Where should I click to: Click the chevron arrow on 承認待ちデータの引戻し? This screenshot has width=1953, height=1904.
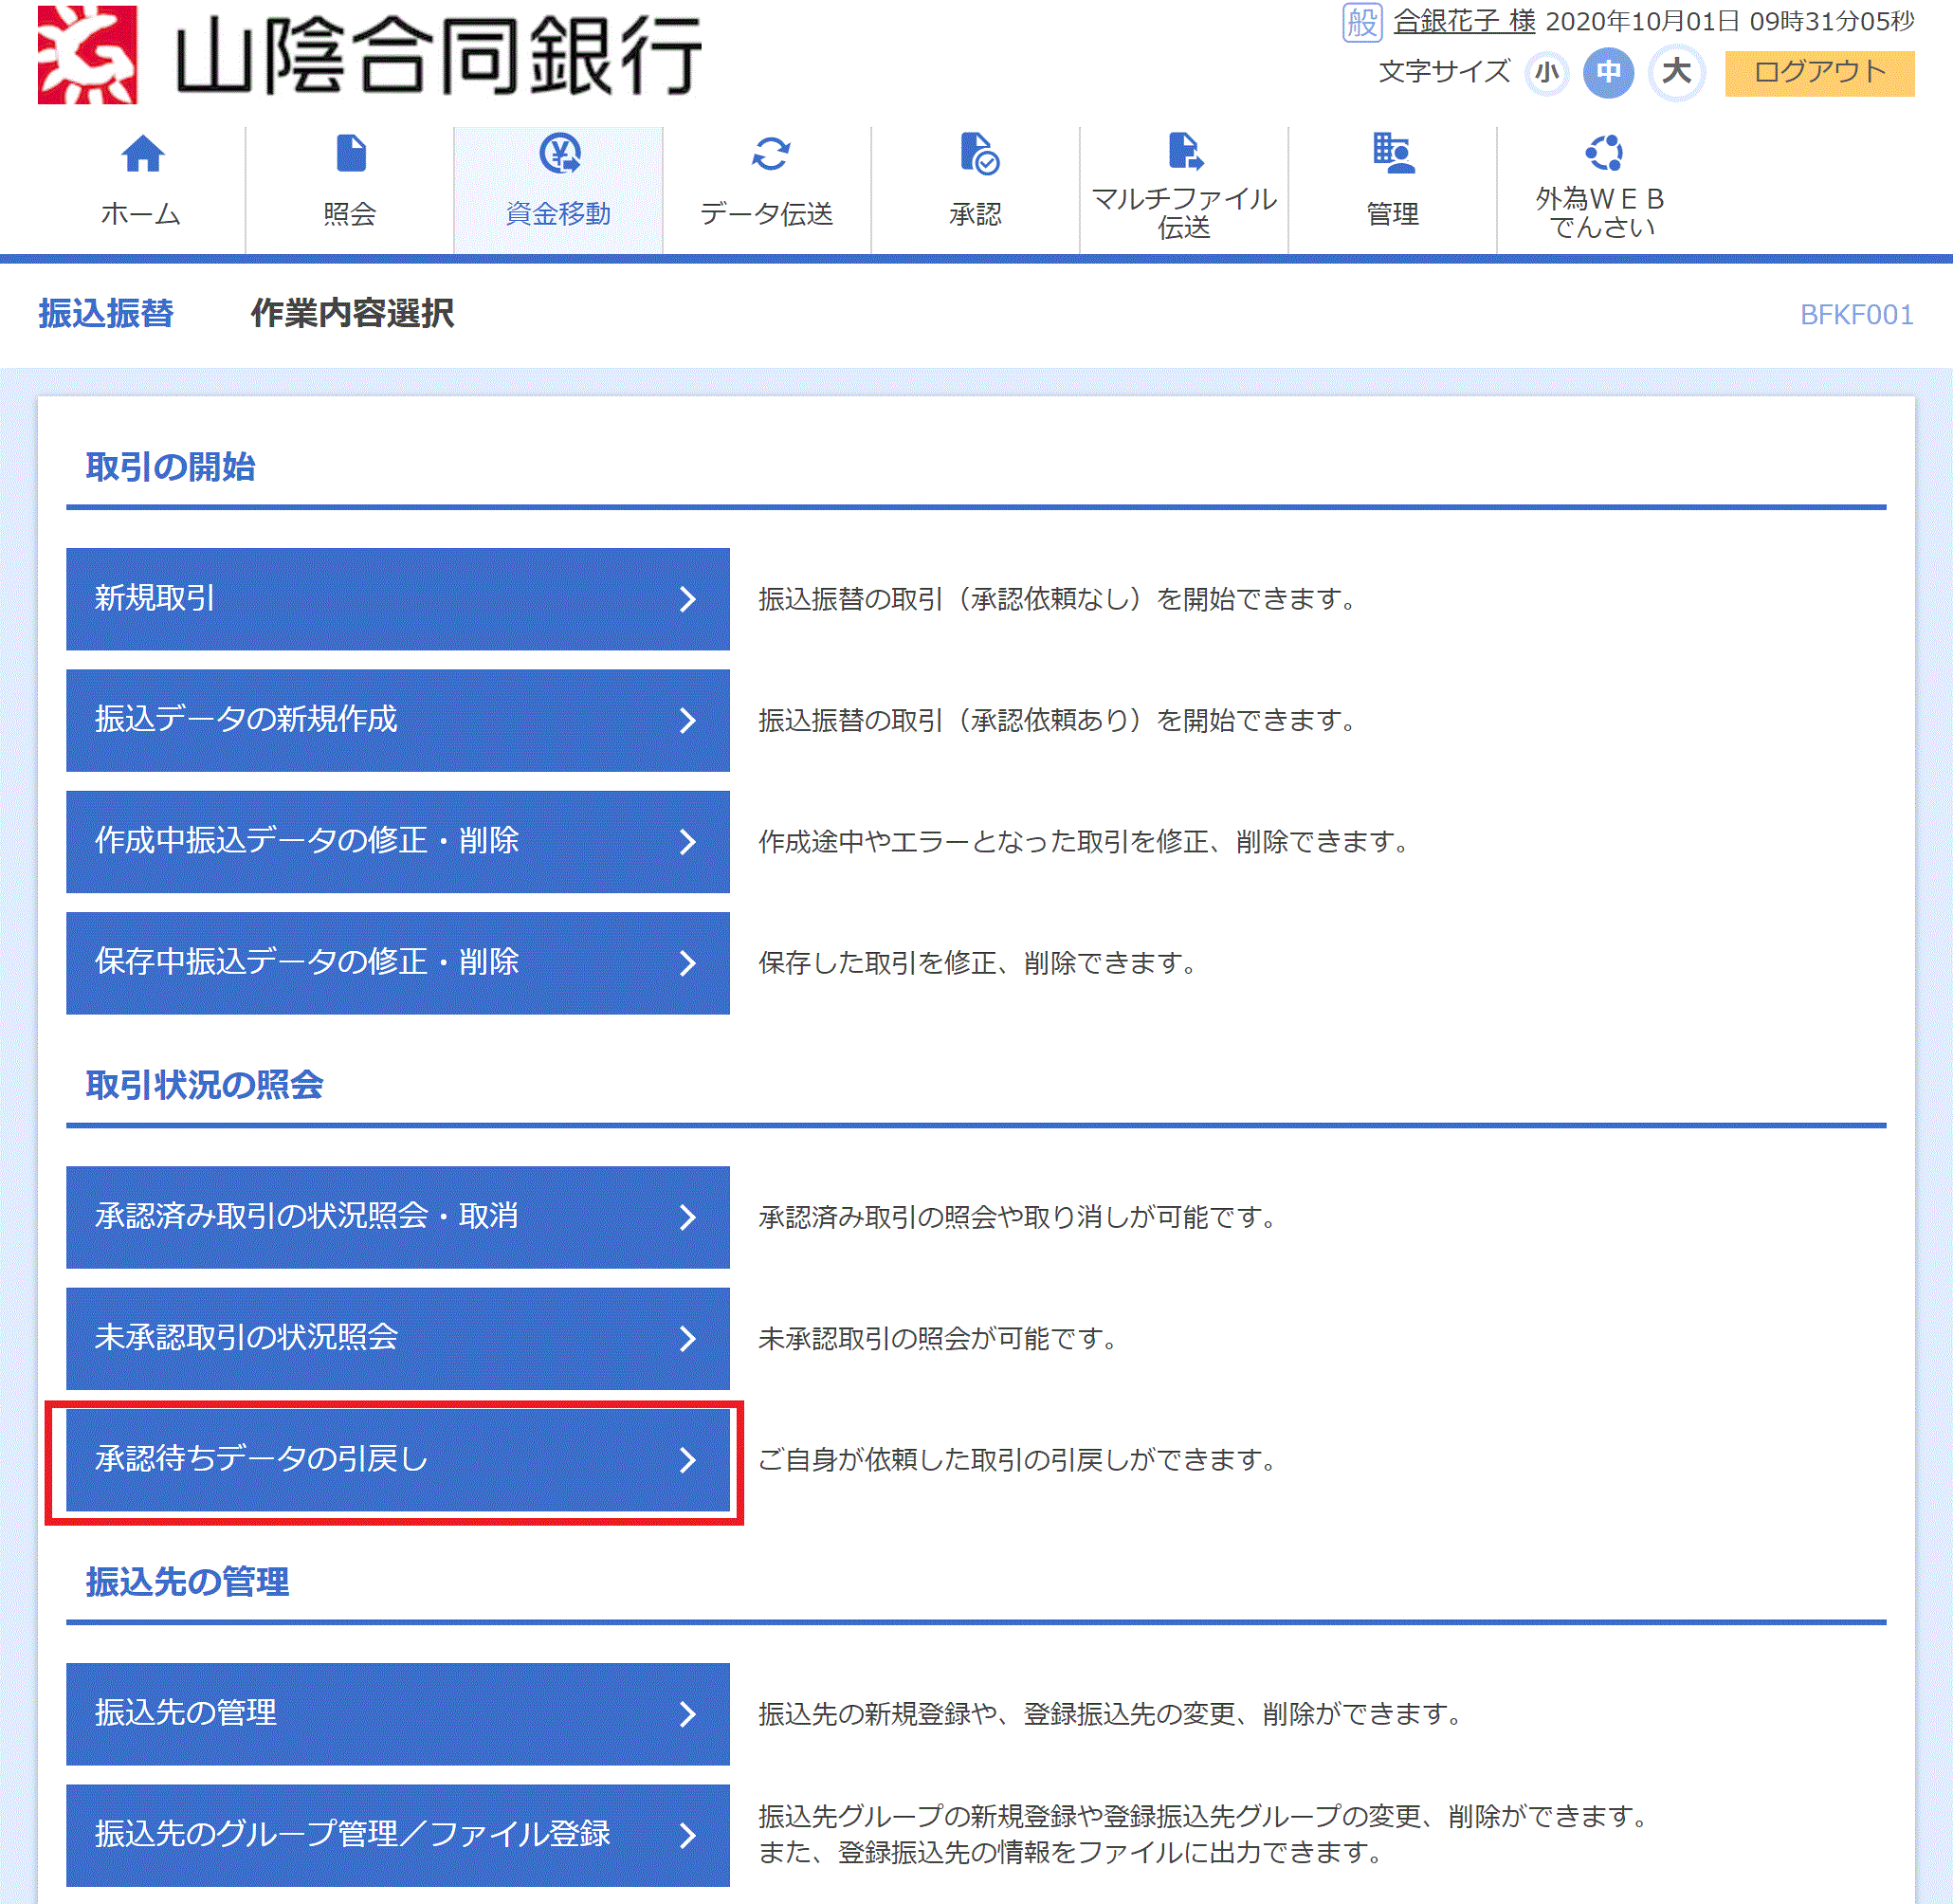(687, 1460)
